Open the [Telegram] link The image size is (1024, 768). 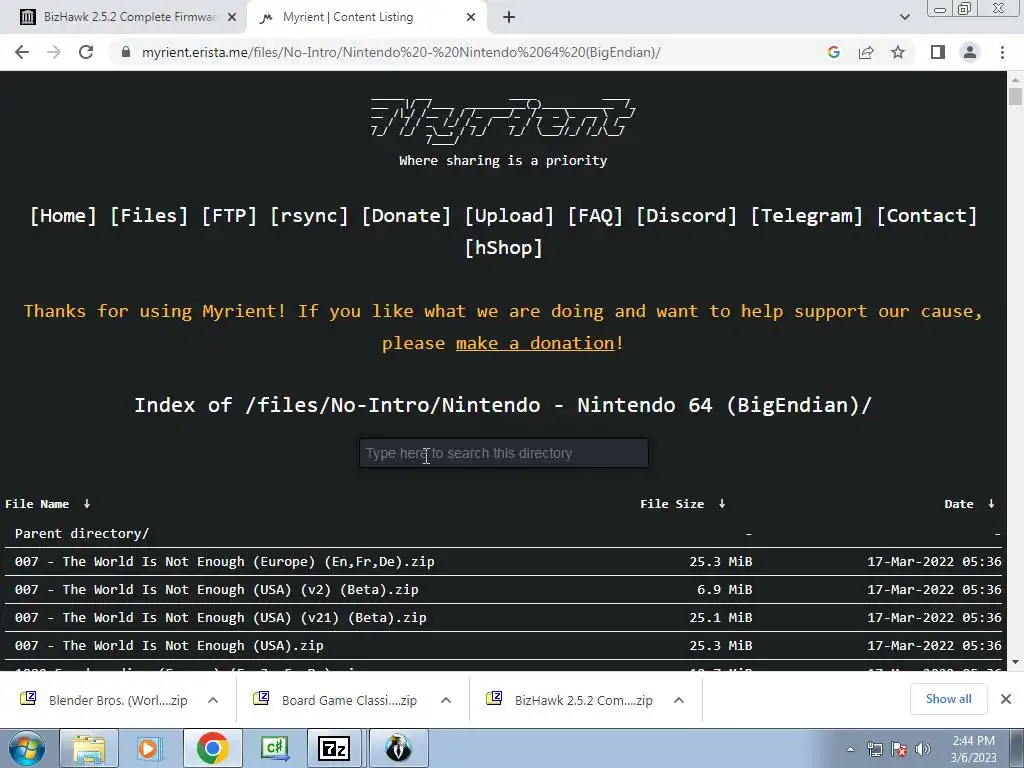click(807, 216)
